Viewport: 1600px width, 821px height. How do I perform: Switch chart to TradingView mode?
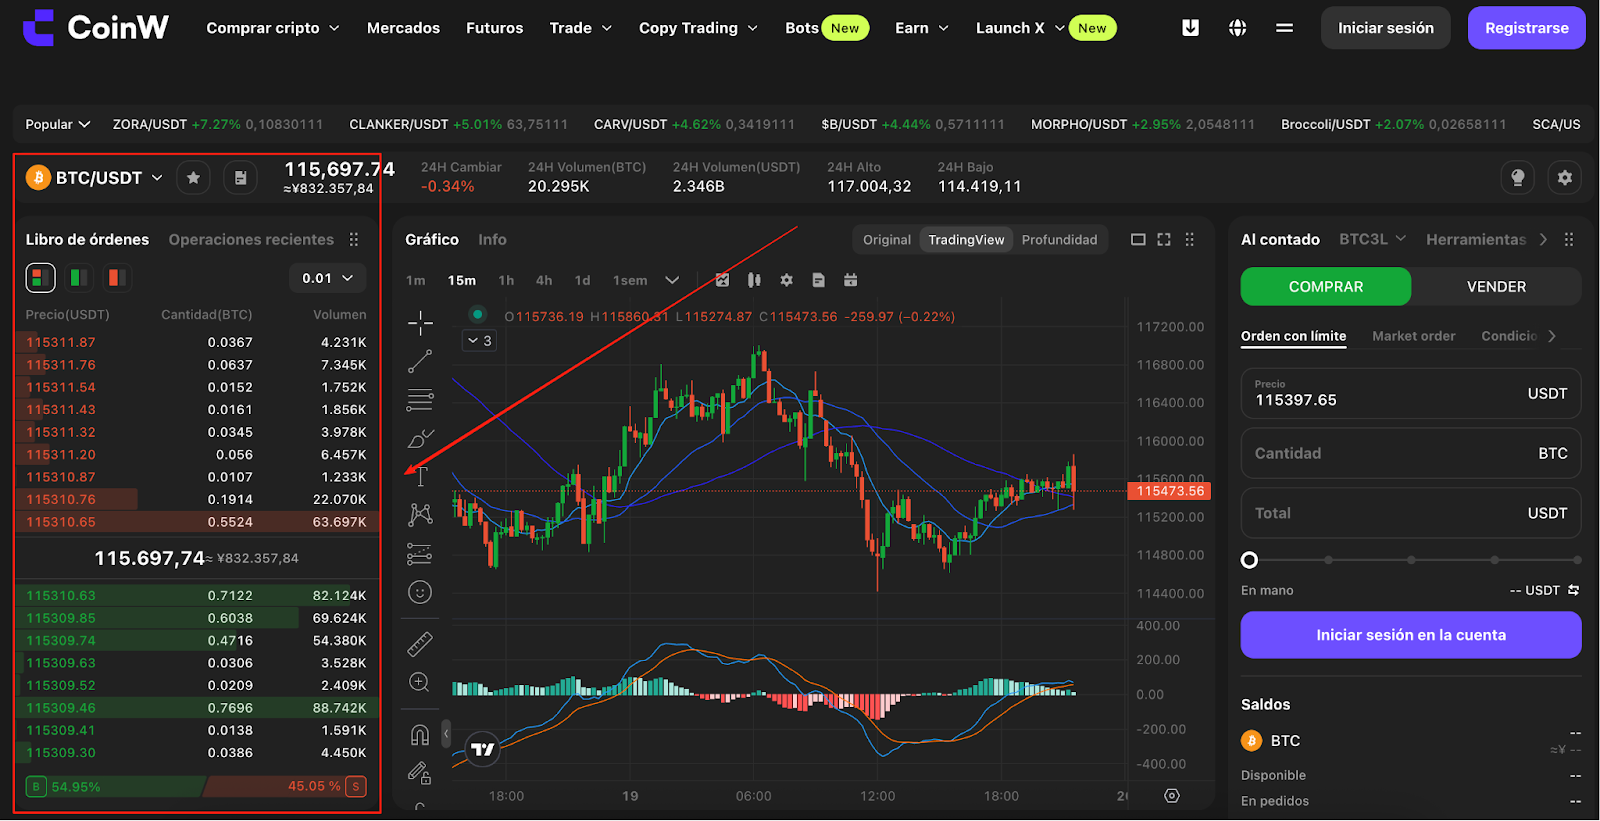[966, 240]
